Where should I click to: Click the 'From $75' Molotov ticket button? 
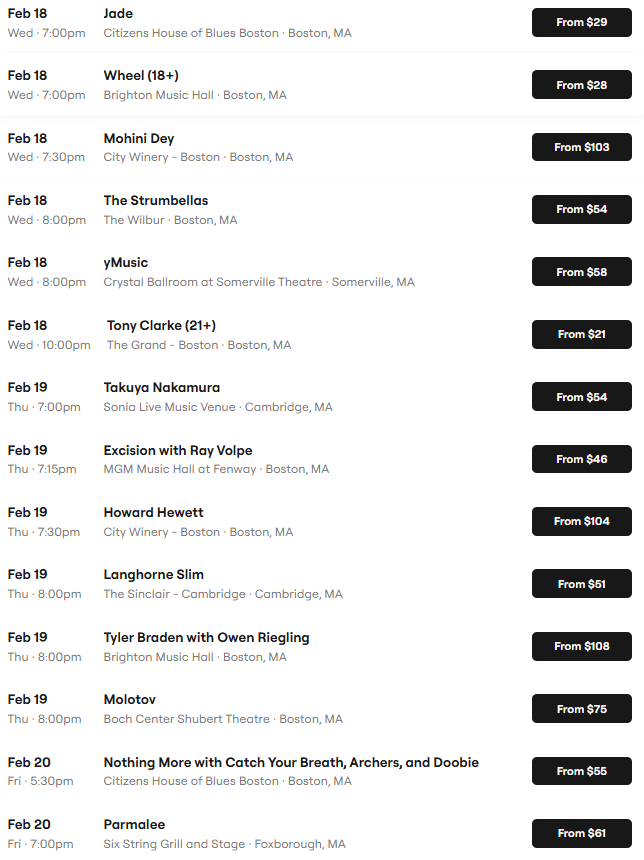click(x=581, y=709)
